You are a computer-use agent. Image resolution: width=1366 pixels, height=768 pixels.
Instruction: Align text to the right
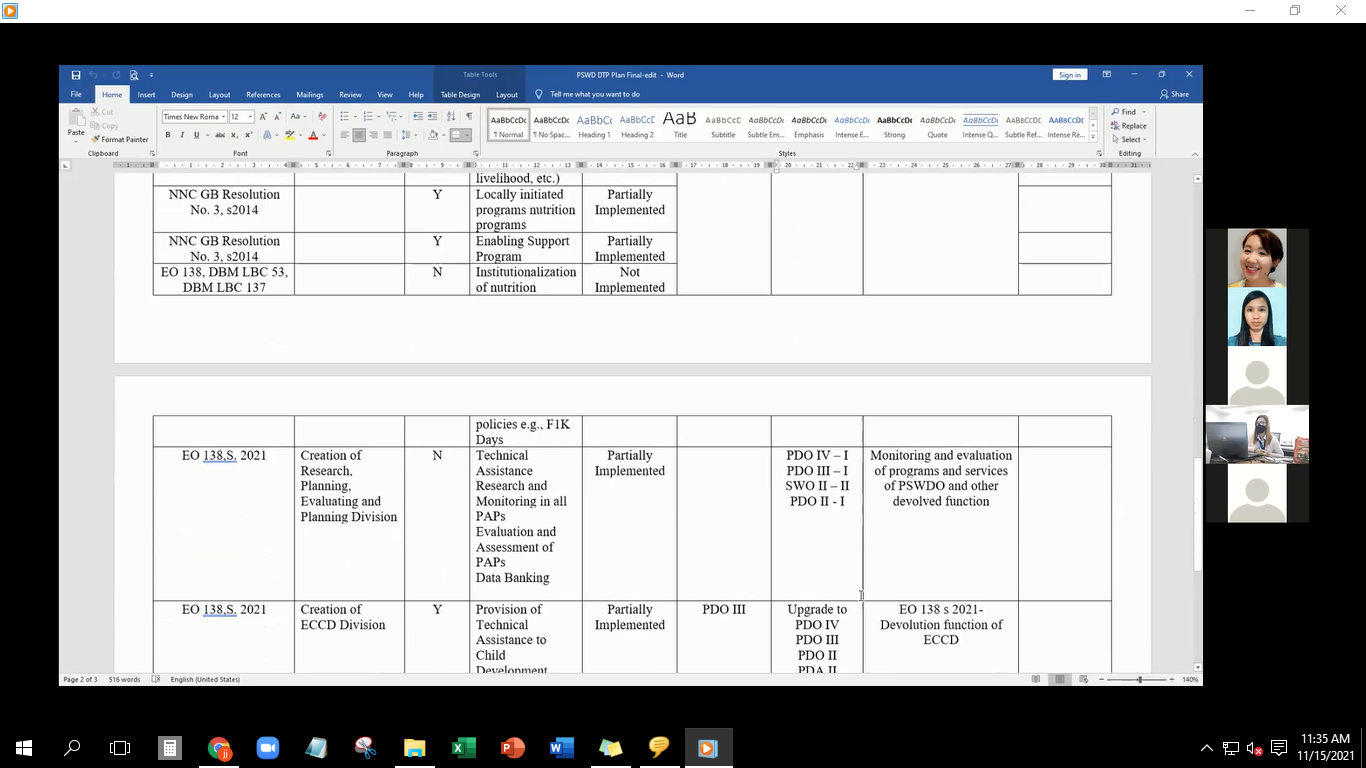point(373,135)
